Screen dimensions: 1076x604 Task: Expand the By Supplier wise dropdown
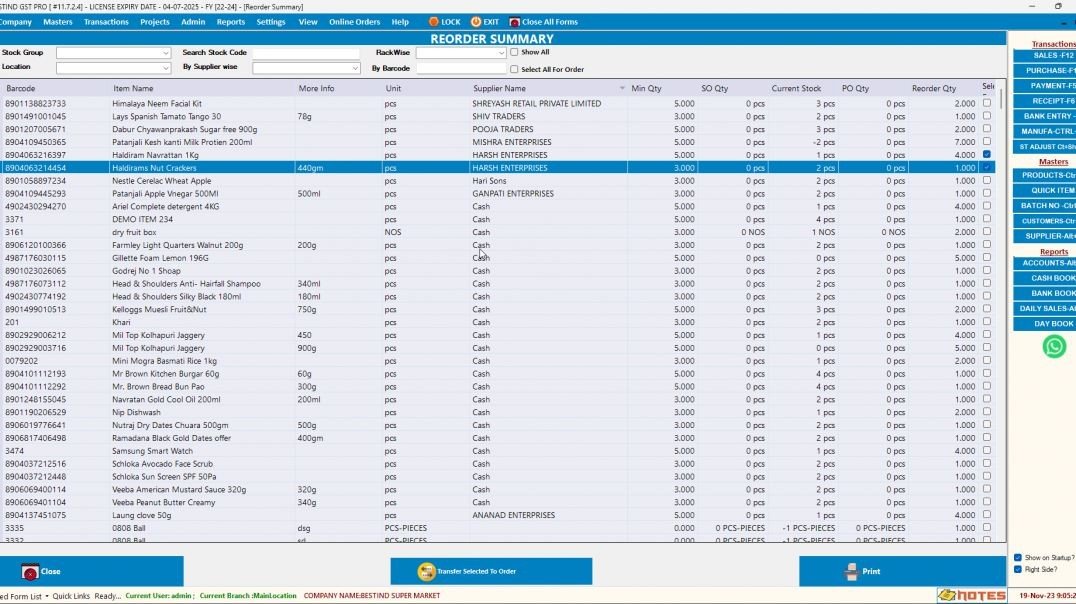point(357,68)
